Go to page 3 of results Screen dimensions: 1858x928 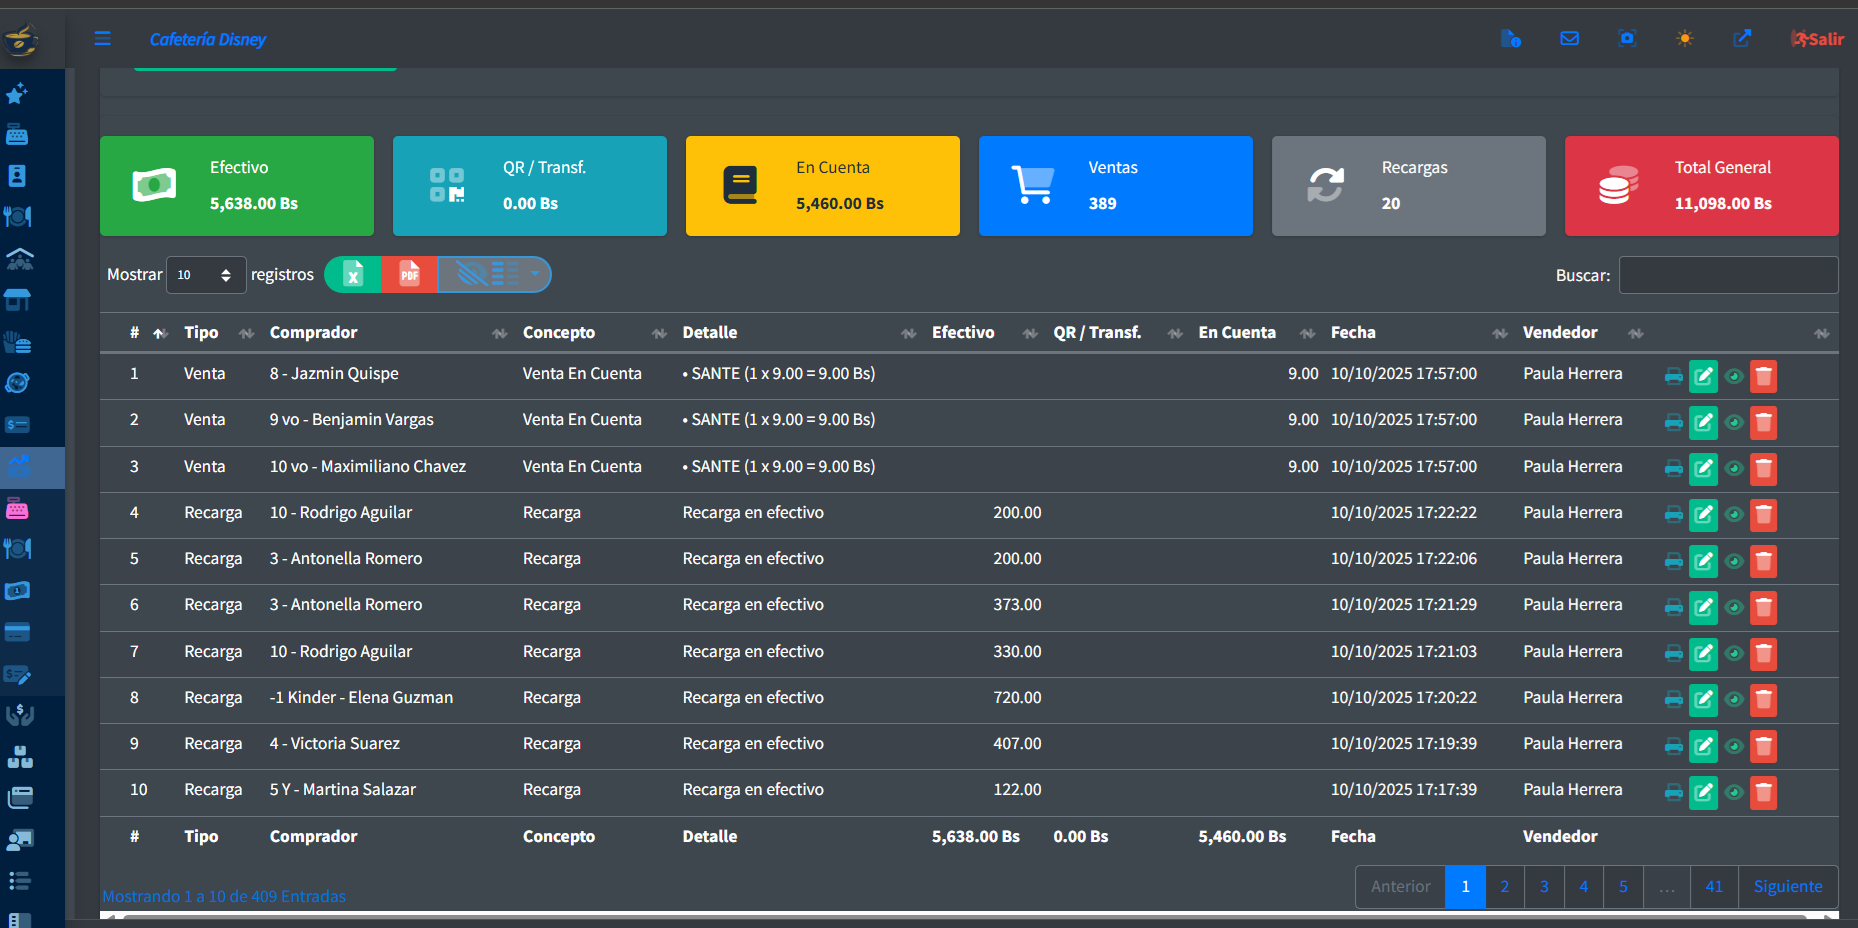coord(1544,886)
